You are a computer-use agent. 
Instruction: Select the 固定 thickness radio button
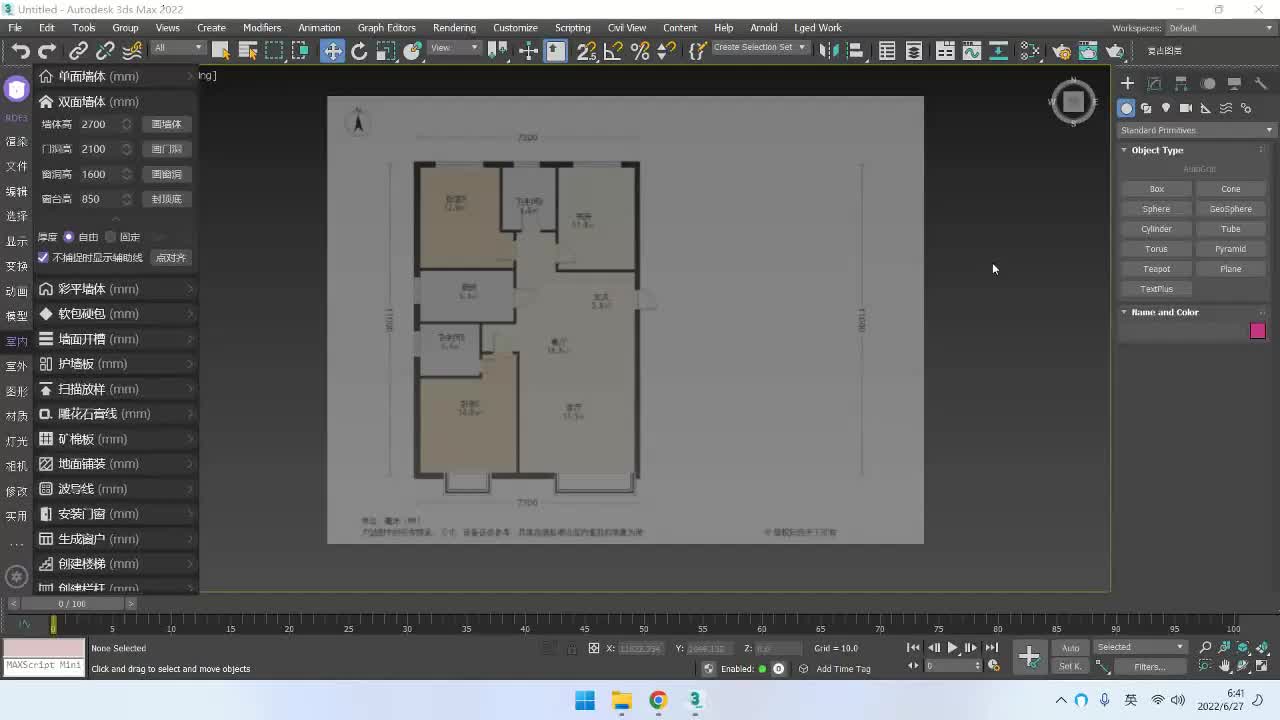pyautogui.click(x=111, y=237)
